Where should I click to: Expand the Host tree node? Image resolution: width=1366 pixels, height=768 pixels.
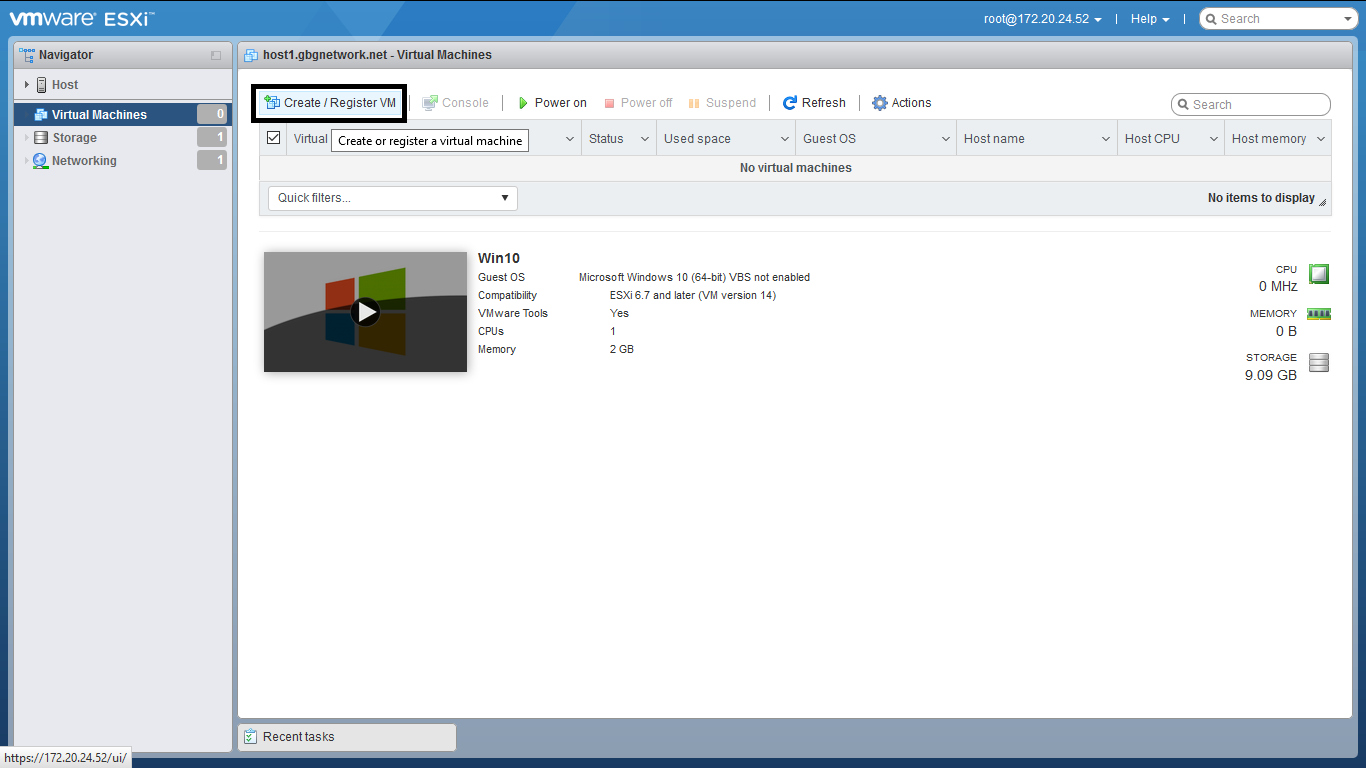pos(27,85)
